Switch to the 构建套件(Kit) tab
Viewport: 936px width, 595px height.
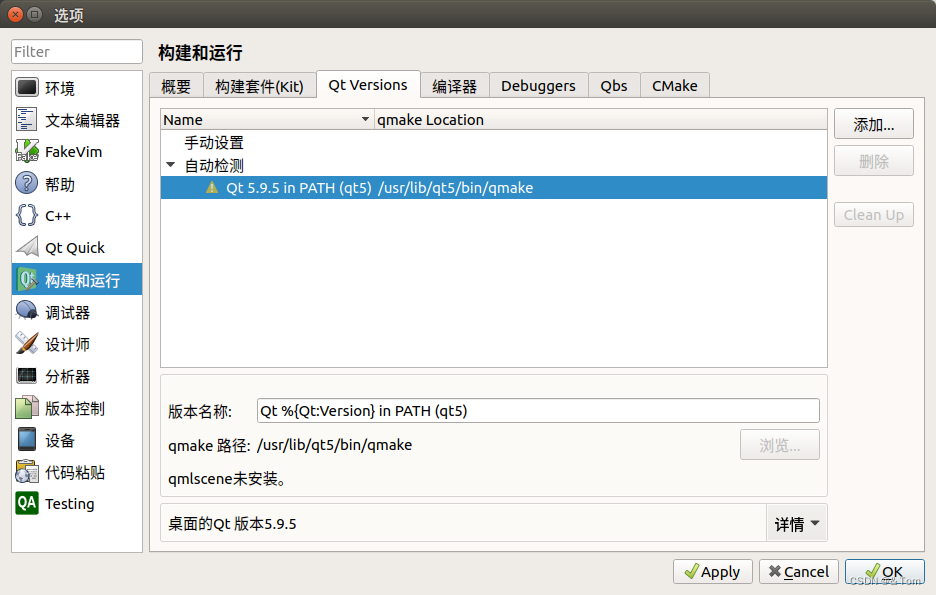click(259, 86)
